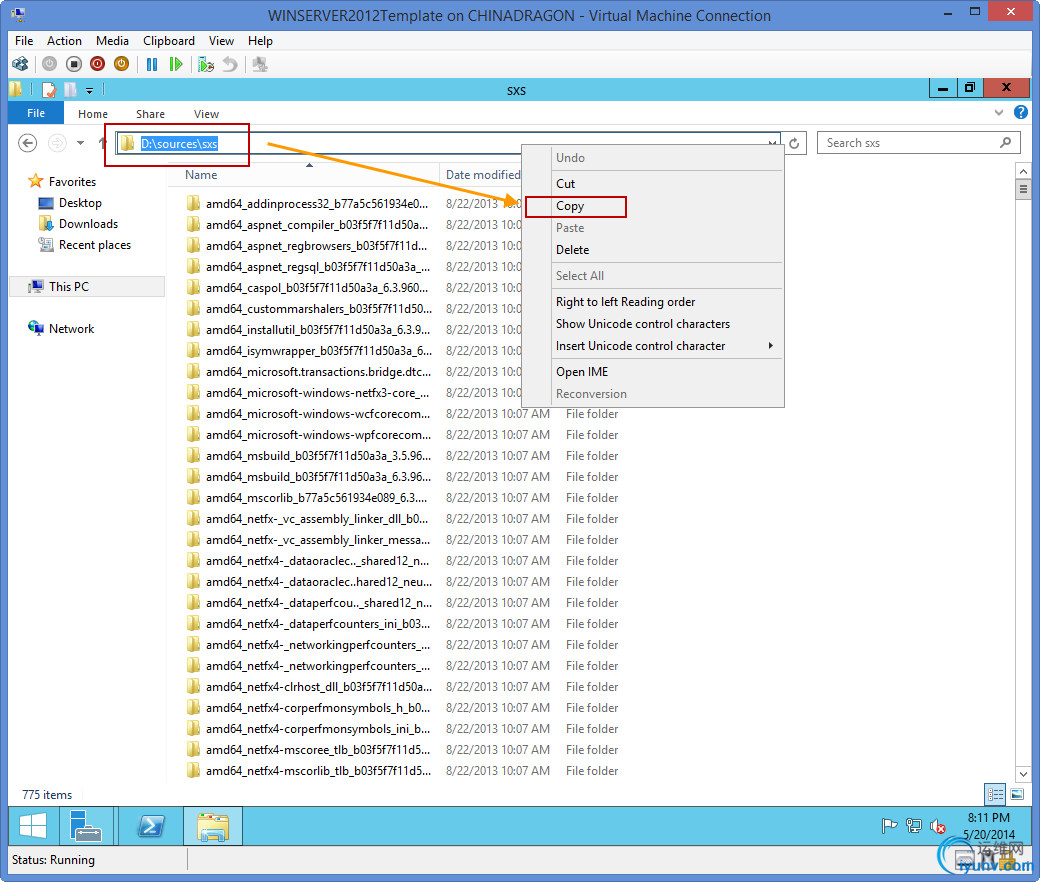Open the blue File tab in Explorer
The image size is (1040, 882).
point(36,113)
